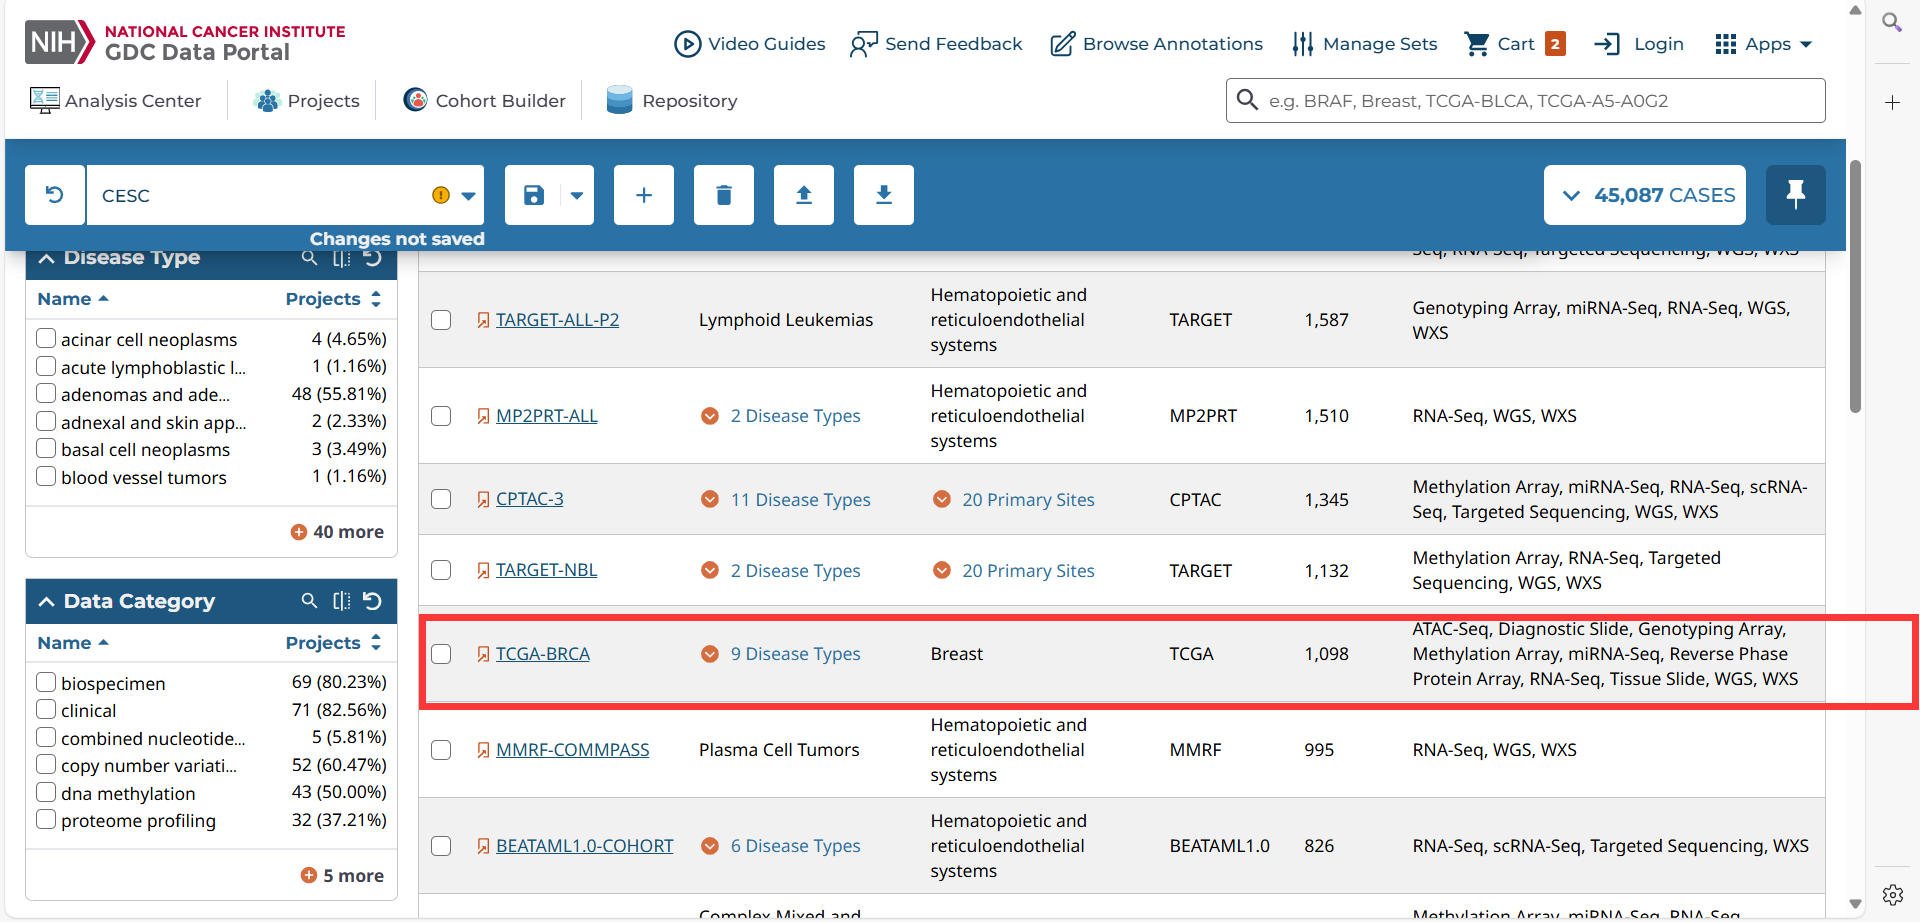The width and height of the screenshot is (1920, 922).
Task: Expand 6 Disease Types for BEATAML1.0-COHORT
Action: coord(781,846)
